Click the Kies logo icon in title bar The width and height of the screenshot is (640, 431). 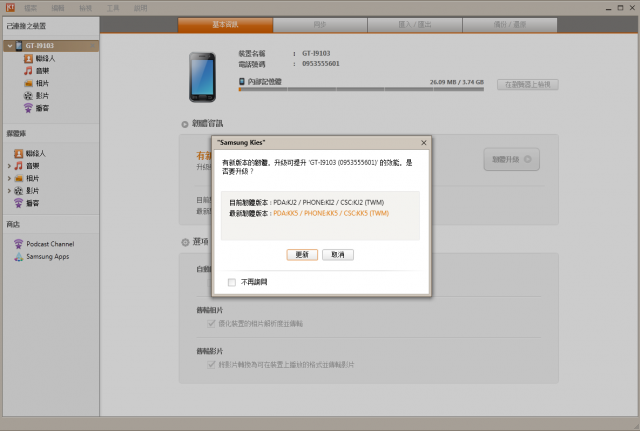point(10,7)
